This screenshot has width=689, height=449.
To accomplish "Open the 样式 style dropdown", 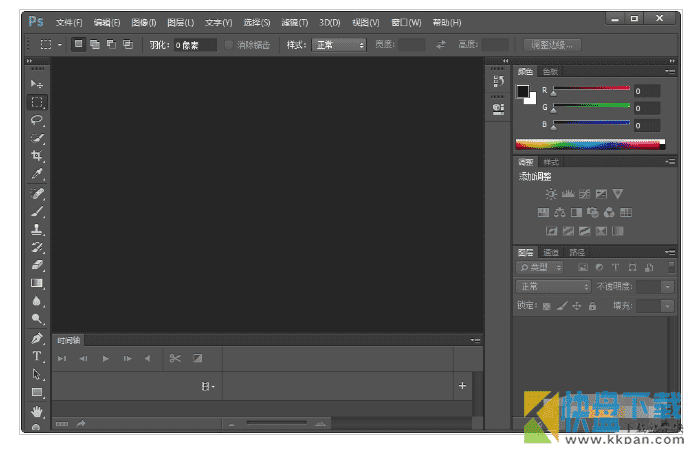I will tap(339, 45).
